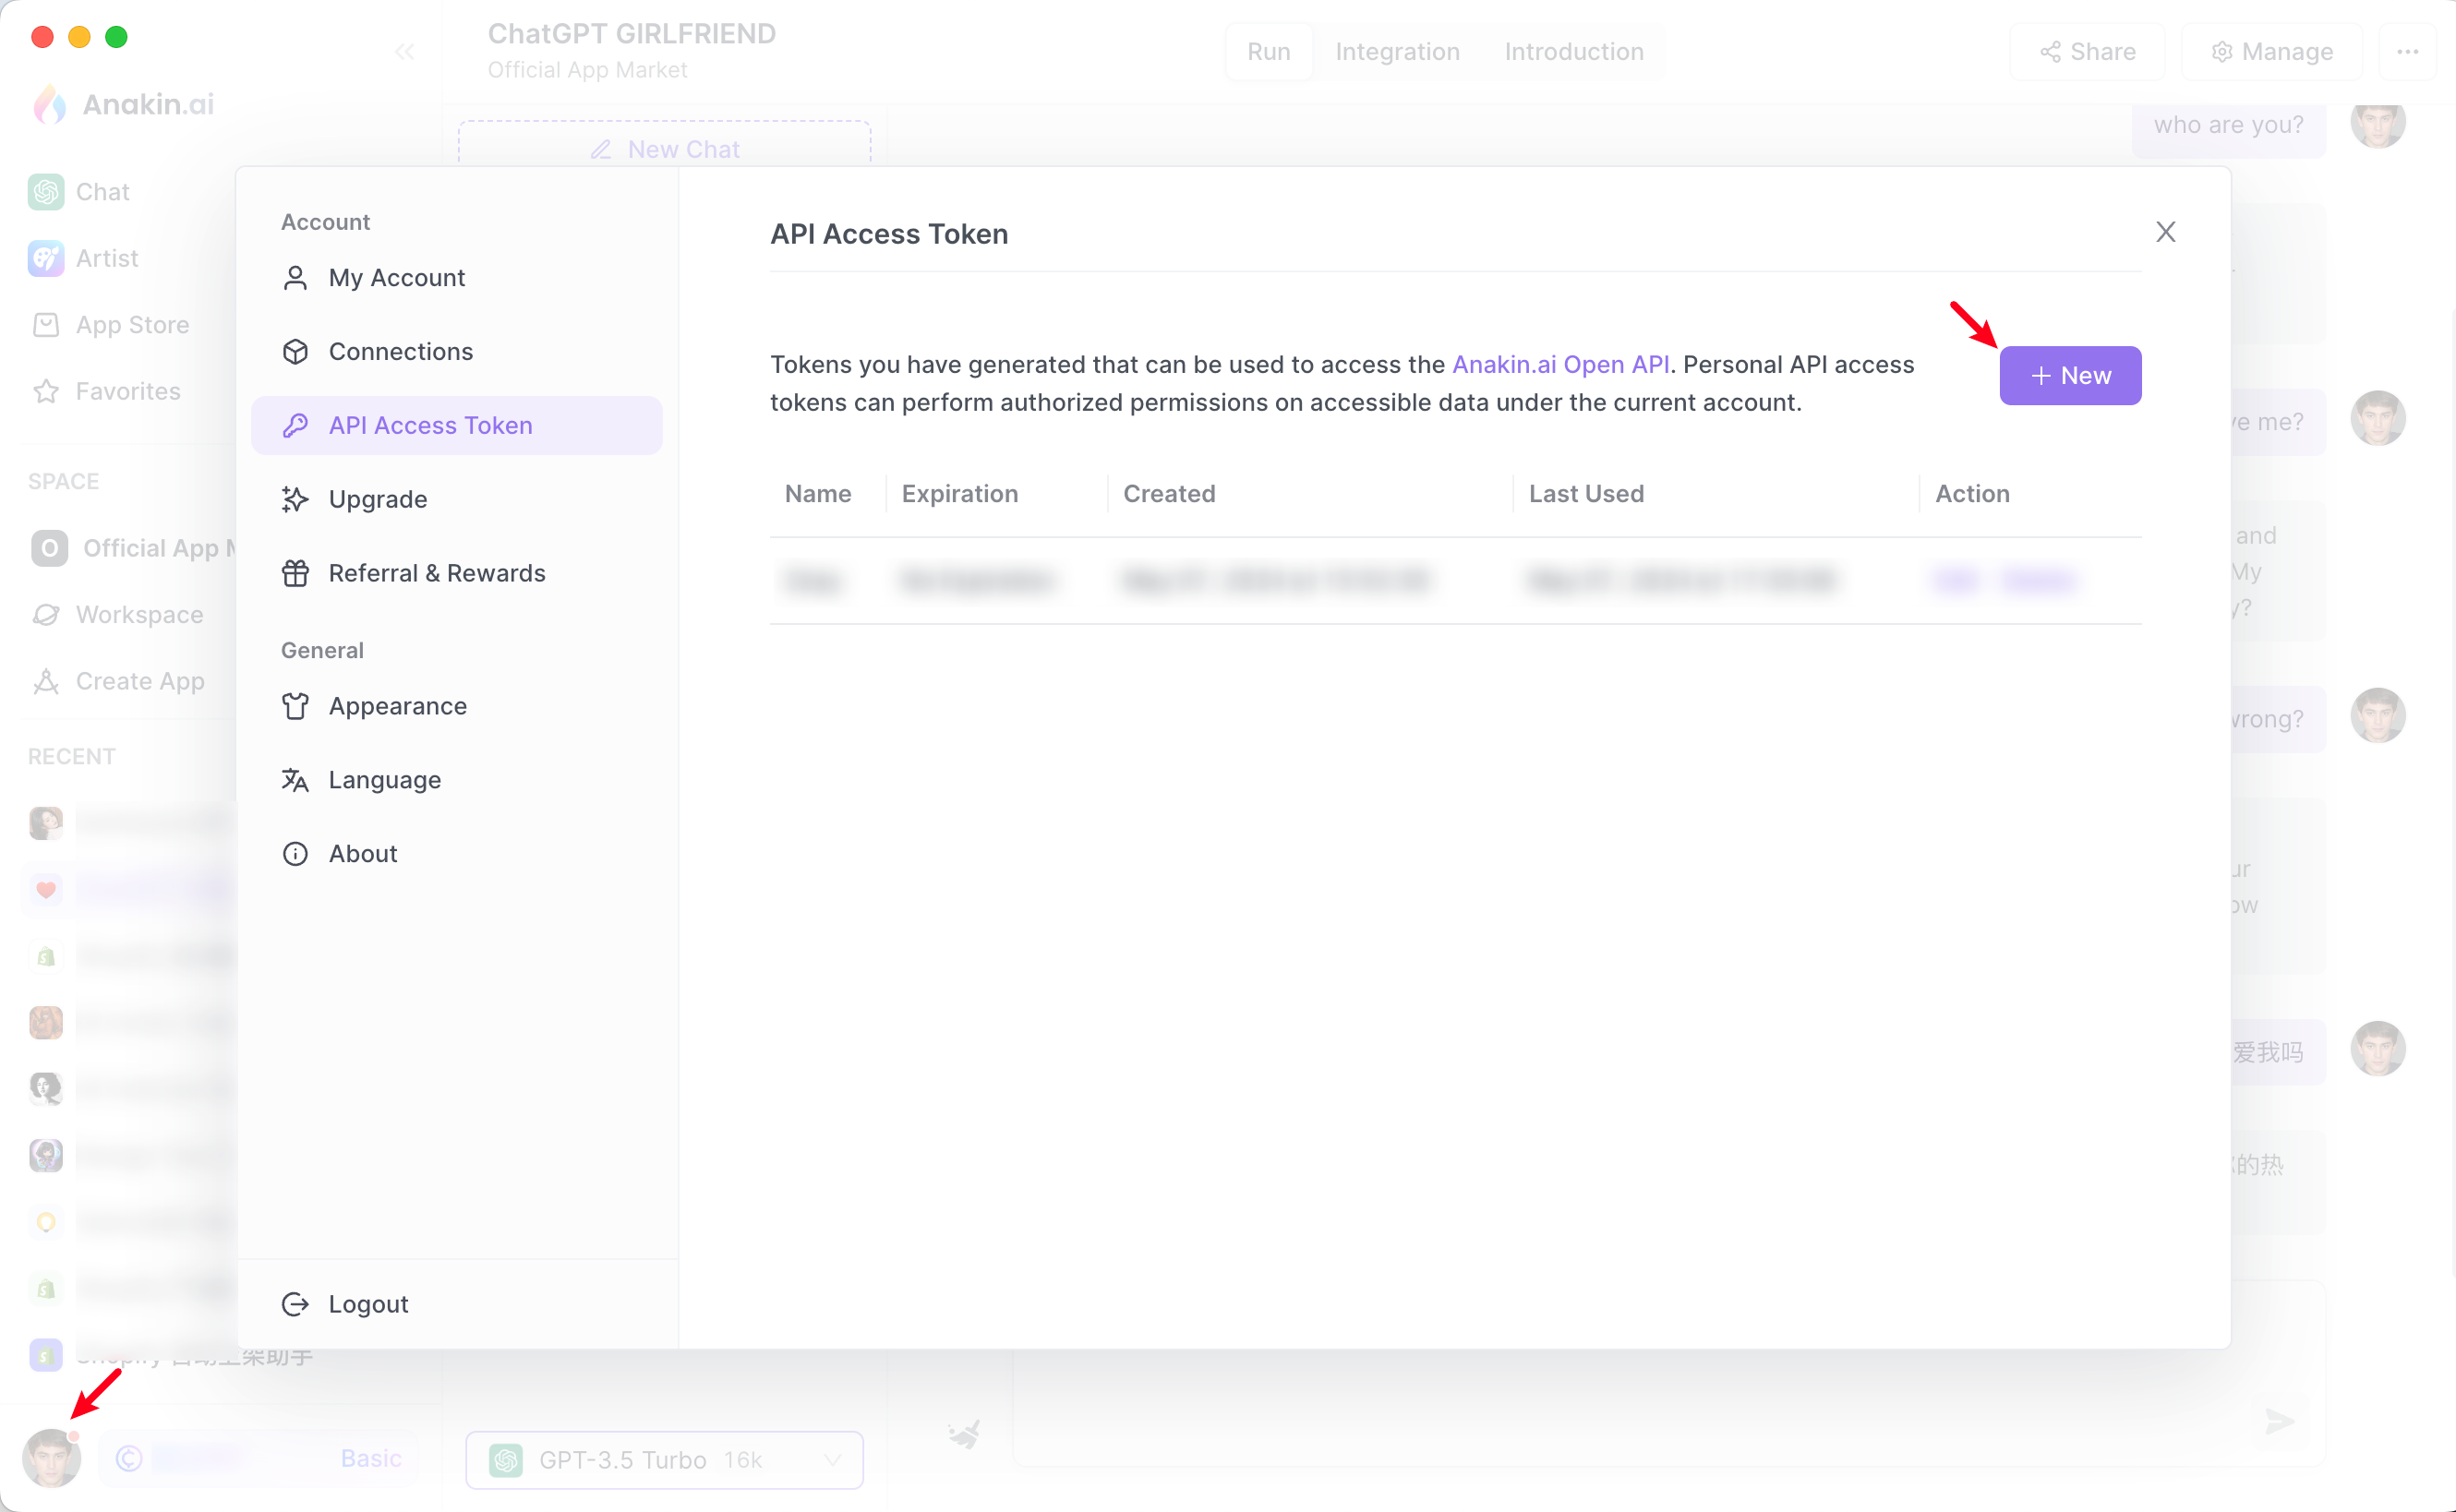
Task: Open Create App in the sidebar
Action: point(118,682)
